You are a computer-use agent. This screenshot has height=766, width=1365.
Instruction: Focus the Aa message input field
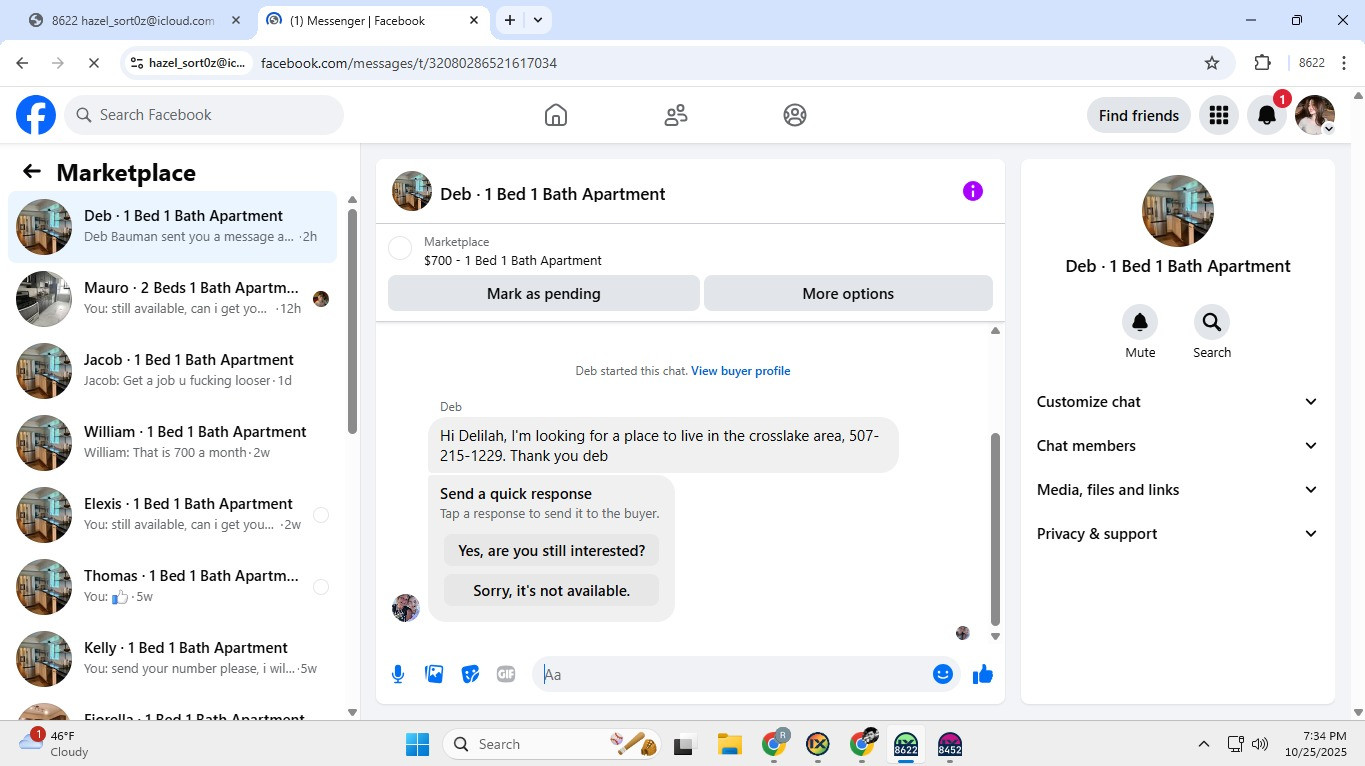tap(735, 674)
